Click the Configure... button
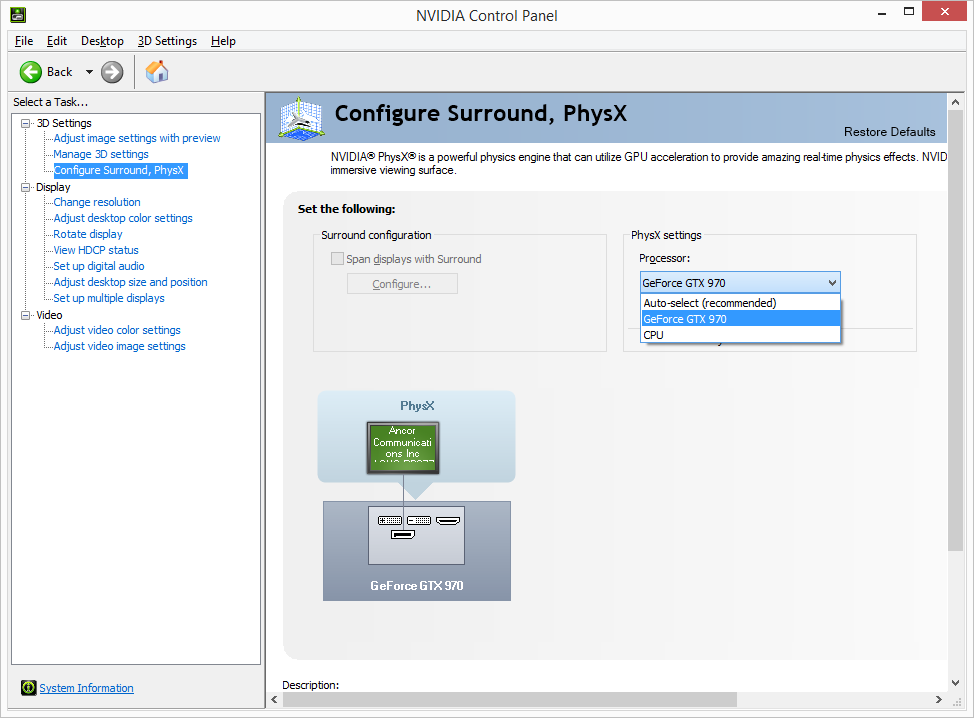Image resolution: width=974 pixels, height=718 pixels. 402,284
